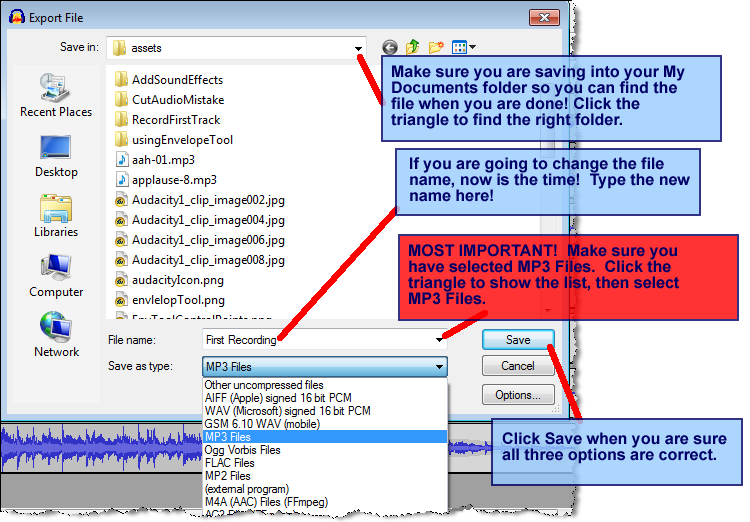Click the Audacity icon in title bar

click(x=17, y=17)
